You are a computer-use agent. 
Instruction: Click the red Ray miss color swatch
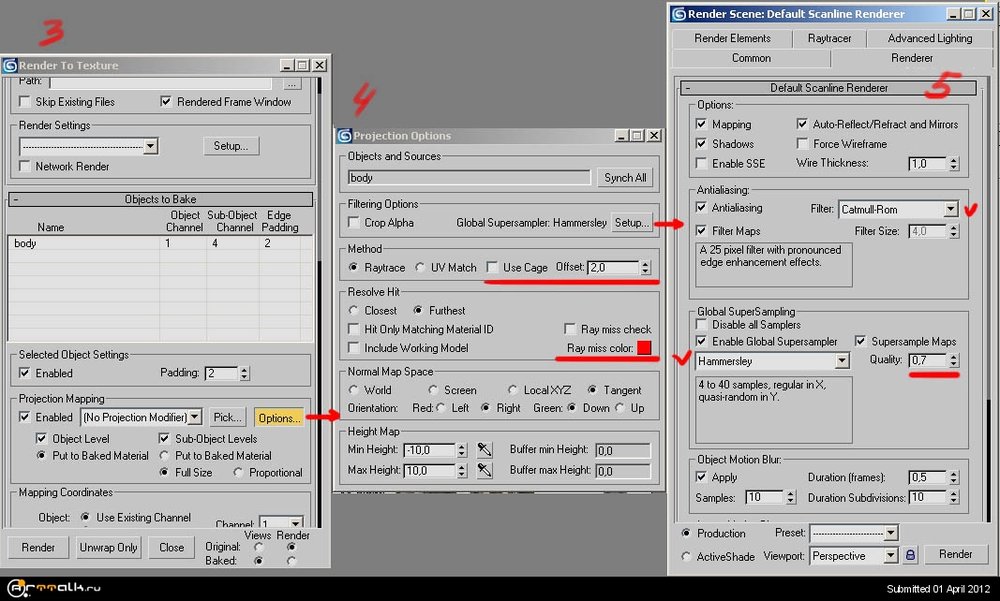pyautogui.click(x=644, y=348)
